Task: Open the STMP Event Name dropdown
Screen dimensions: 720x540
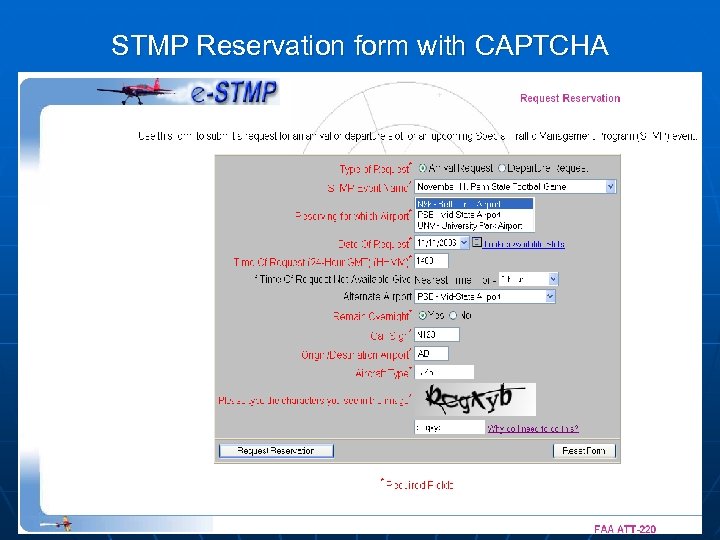Action: pos(515,186)
